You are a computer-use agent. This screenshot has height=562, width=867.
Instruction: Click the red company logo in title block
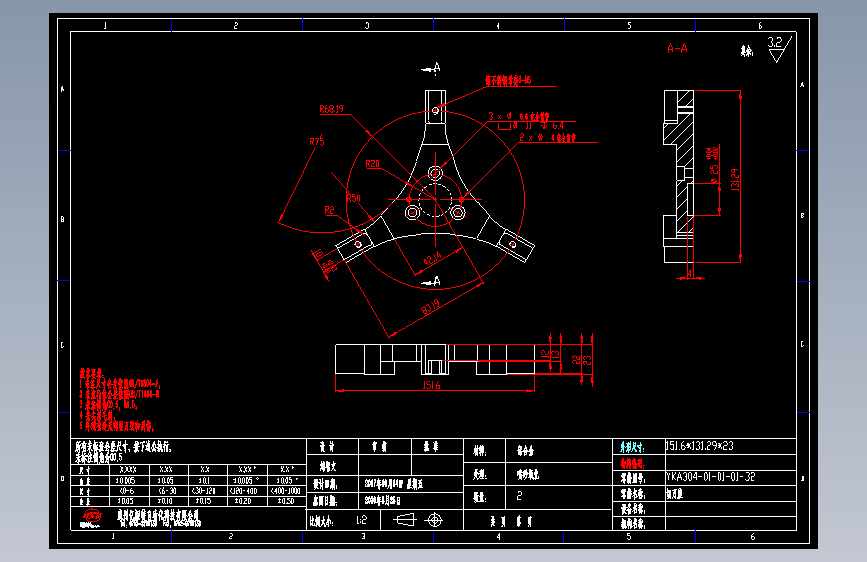[91, 518]
